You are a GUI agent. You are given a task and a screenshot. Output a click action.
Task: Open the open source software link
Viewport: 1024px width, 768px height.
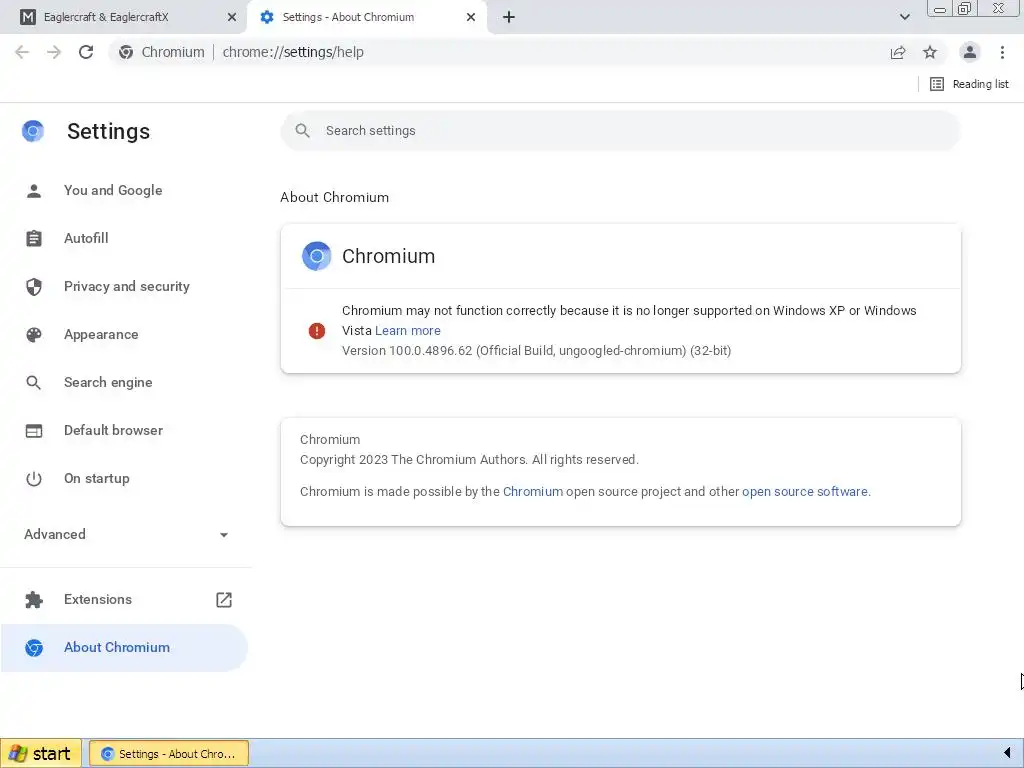(x=805, y=492)
